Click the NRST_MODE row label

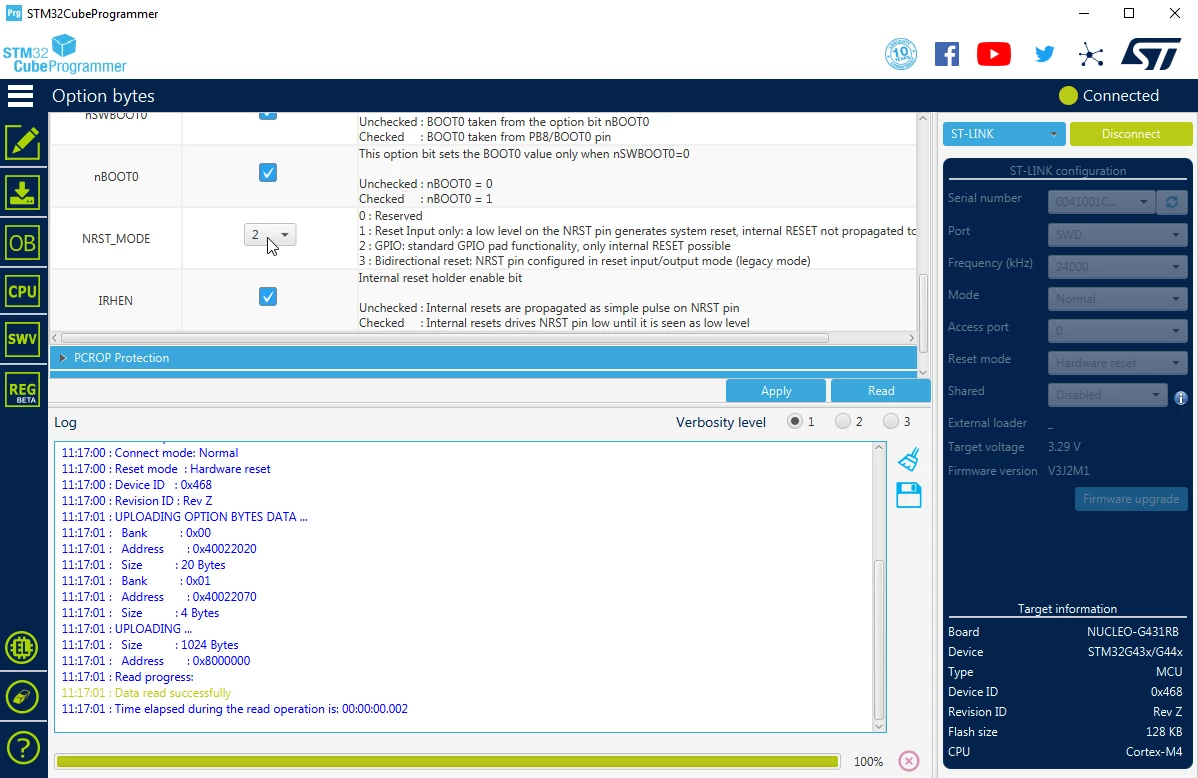116,238
